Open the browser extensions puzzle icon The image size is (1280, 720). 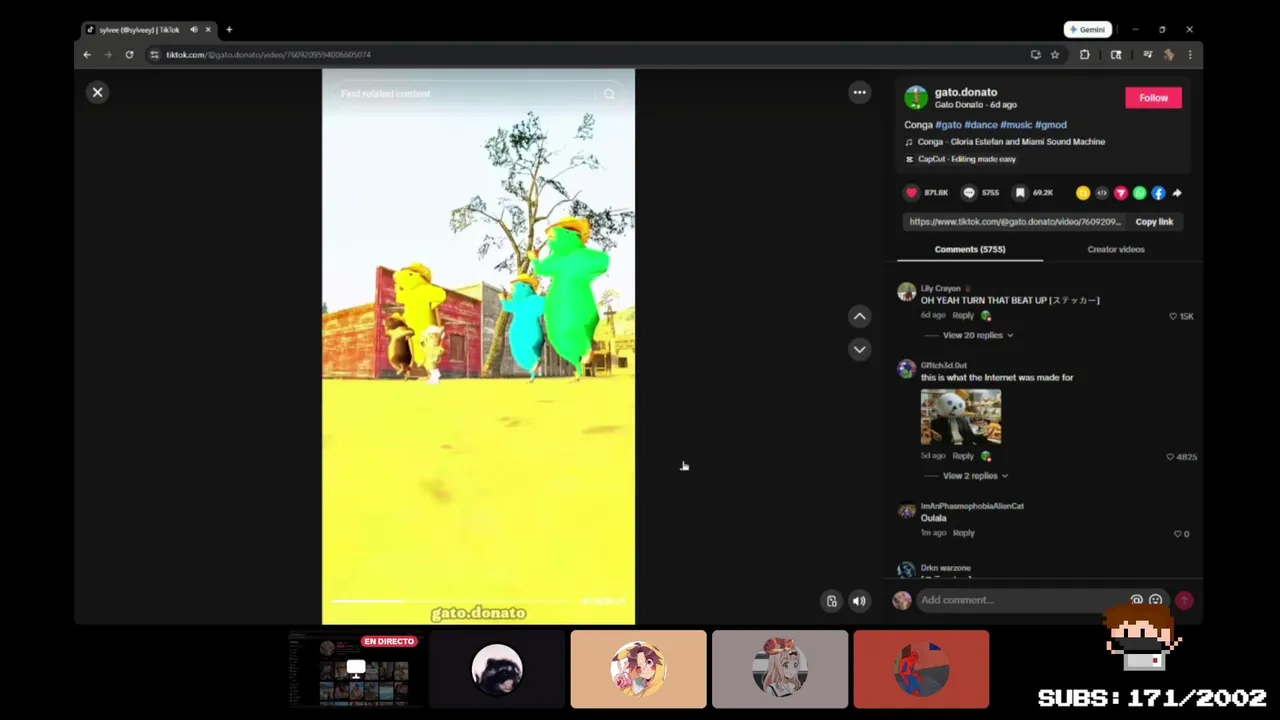1084,55
